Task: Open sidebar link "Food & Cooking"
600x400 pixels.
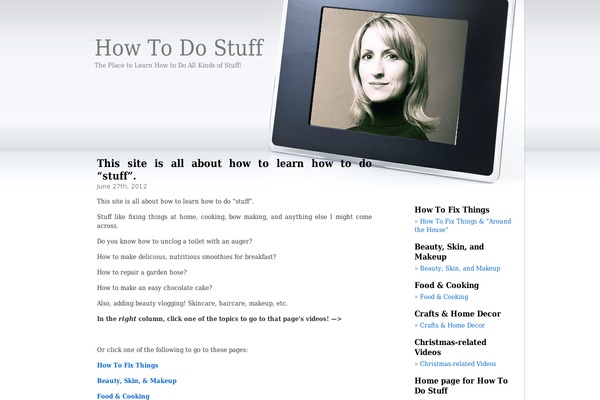Action: point(444,297)
